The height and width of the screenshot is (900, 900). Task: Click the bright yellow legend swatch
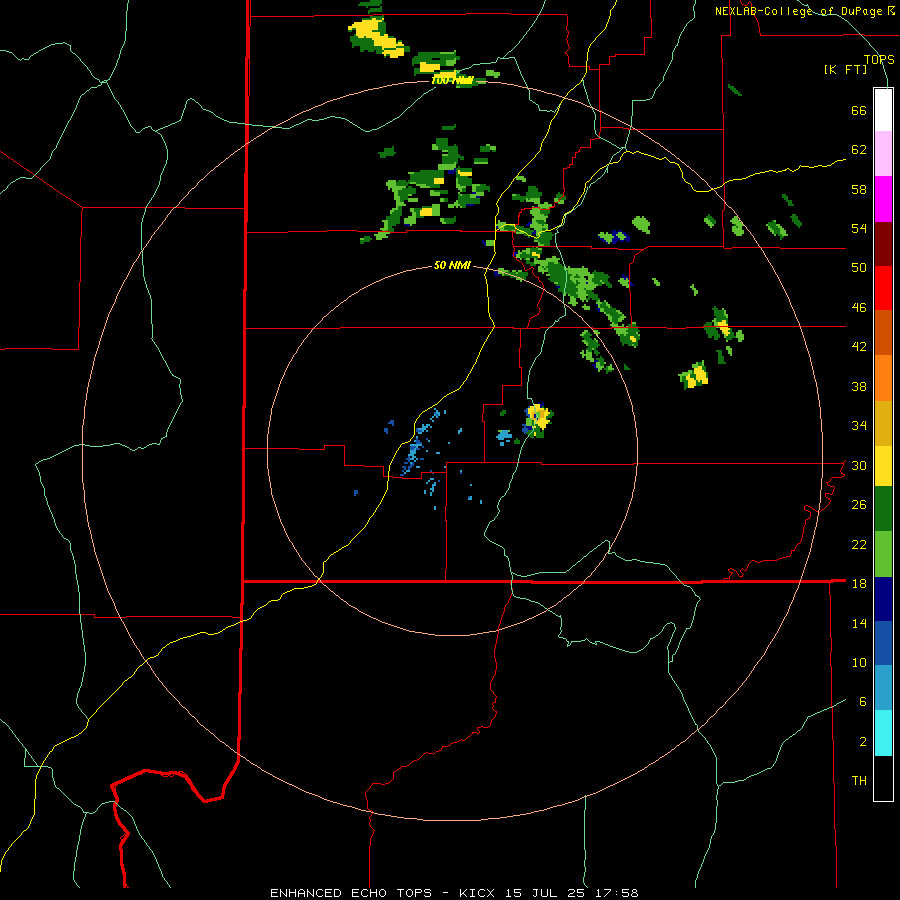coord(883,467)
